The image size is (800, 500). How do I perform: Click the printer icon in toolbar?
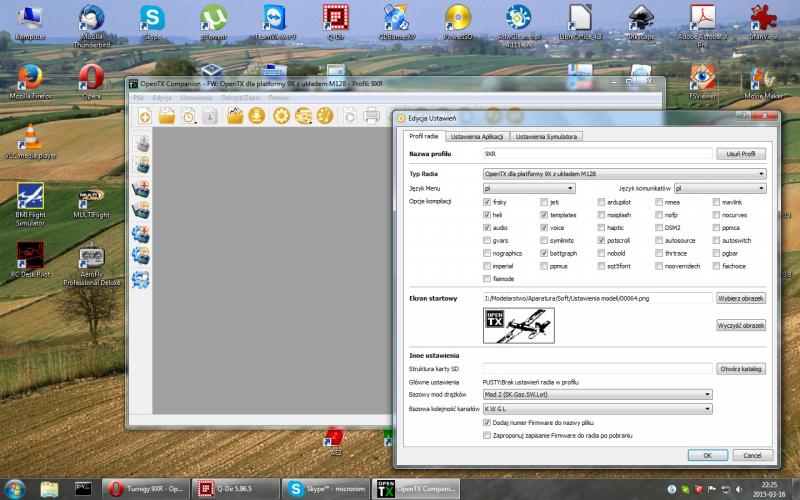(371, 116)
